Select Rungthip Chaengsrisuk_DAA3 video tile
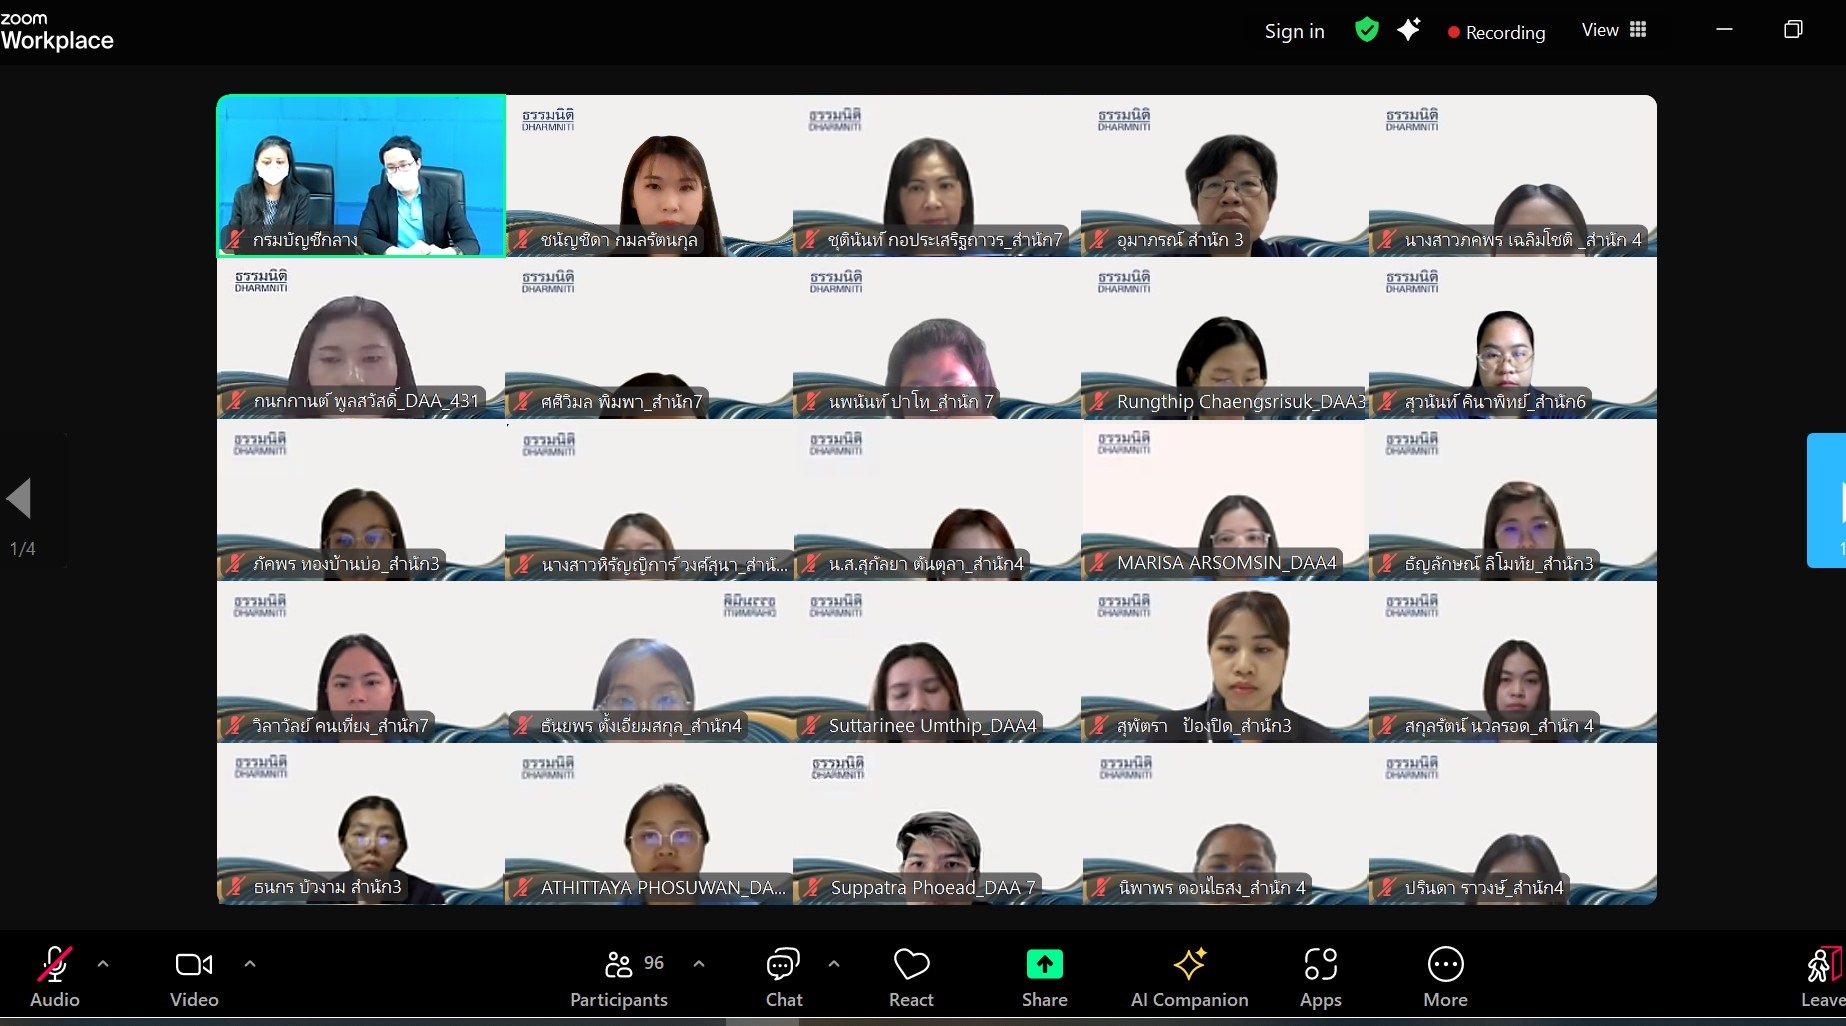The image size is (1846, 1026). [1224, 338]
